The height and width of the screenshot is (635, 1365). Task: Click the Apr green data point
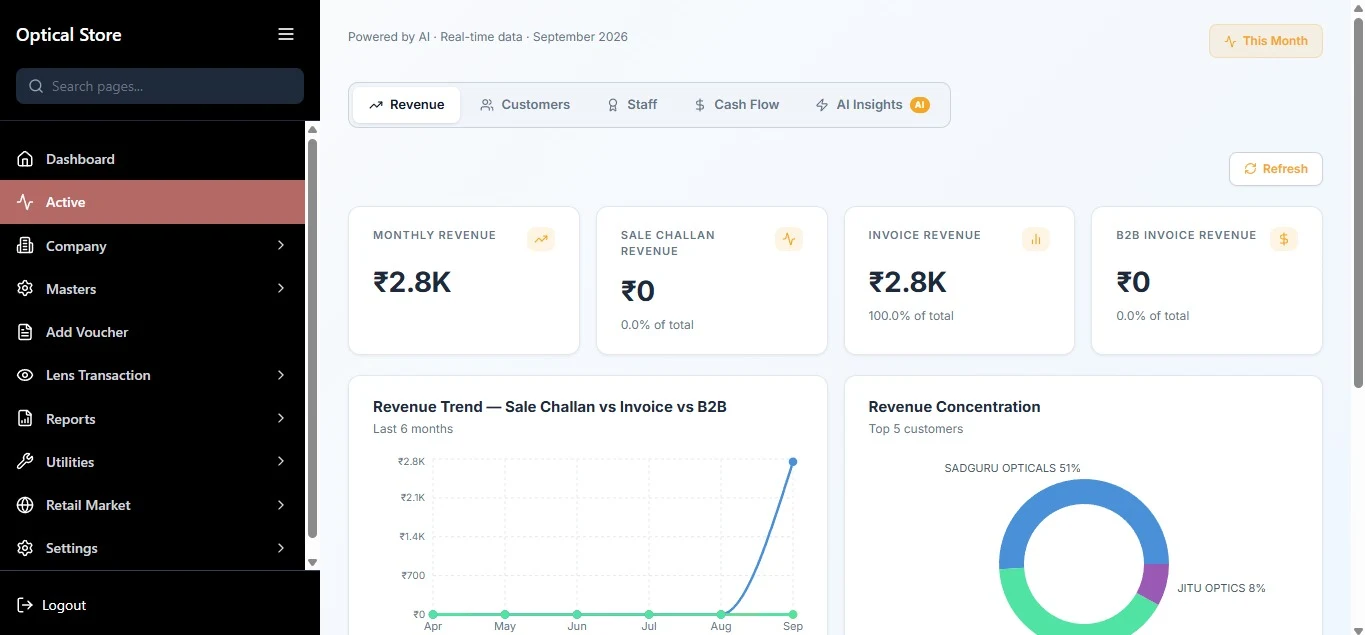click(433, 614)
